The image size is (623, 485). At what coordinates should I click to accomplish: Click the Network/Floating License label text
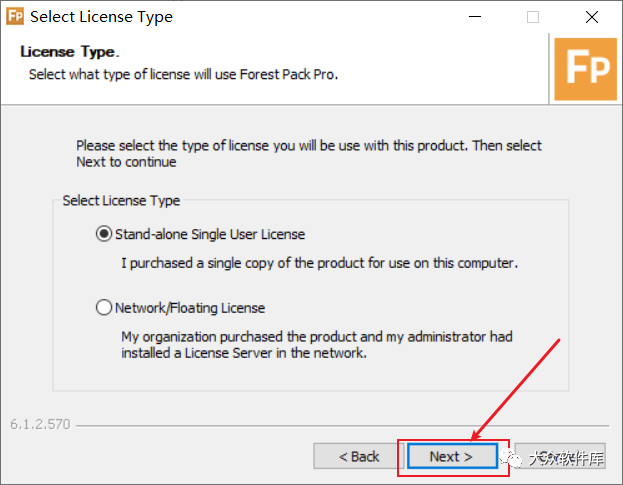[x=190, y=308]
